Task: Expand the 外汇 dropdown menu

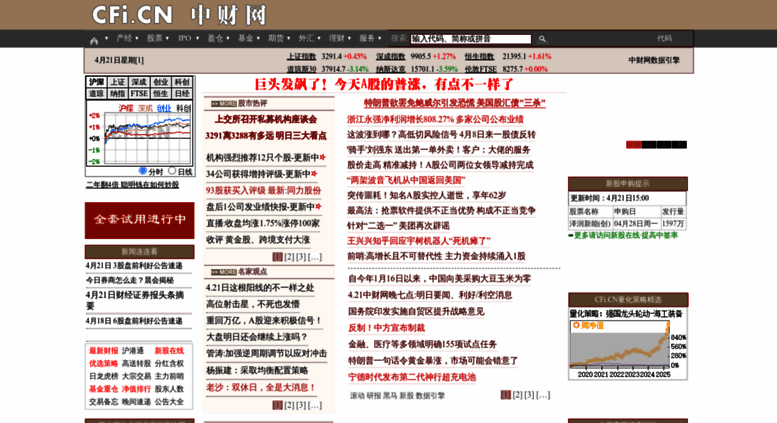Action: coord(309,38)
